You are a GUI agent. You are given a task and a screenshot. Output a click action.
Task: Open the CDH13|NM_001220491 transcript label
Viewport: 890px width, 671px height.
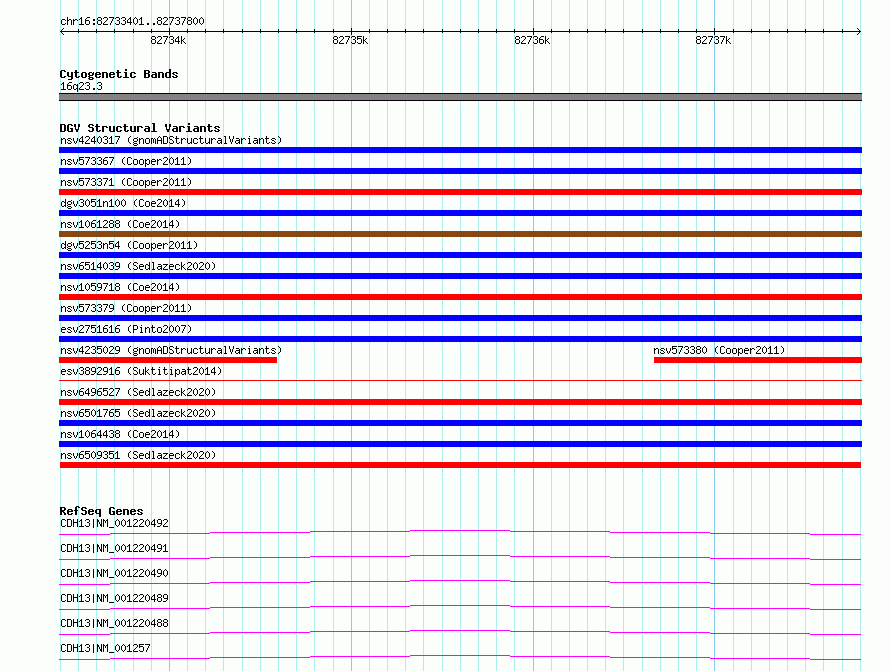point(114,548)
